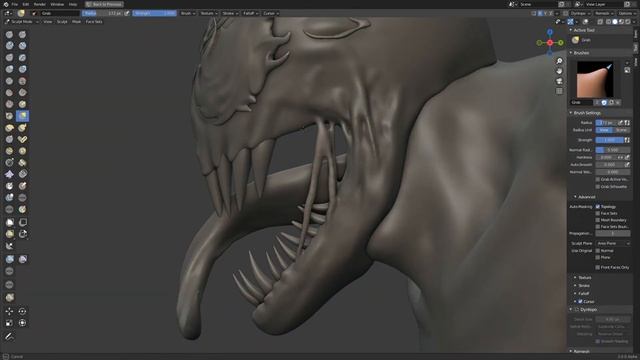This screenshot has height=360, width=640.
Task: Toggle the Cursor panel checkbox
Action: click(x=580, y=301)
